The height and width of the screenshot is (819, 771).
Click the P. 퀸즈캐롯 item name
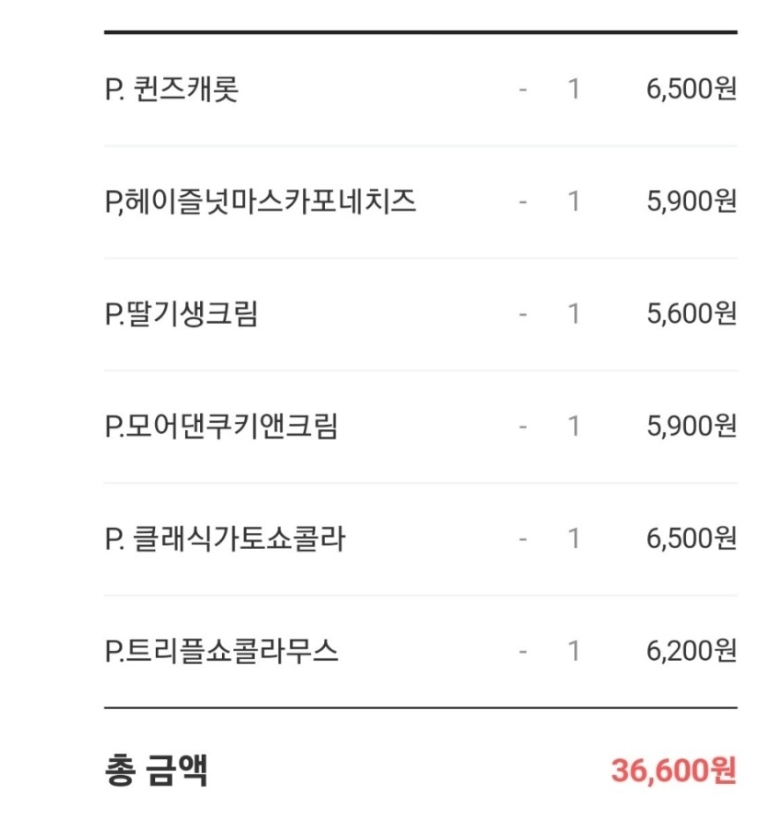(171, 90)
